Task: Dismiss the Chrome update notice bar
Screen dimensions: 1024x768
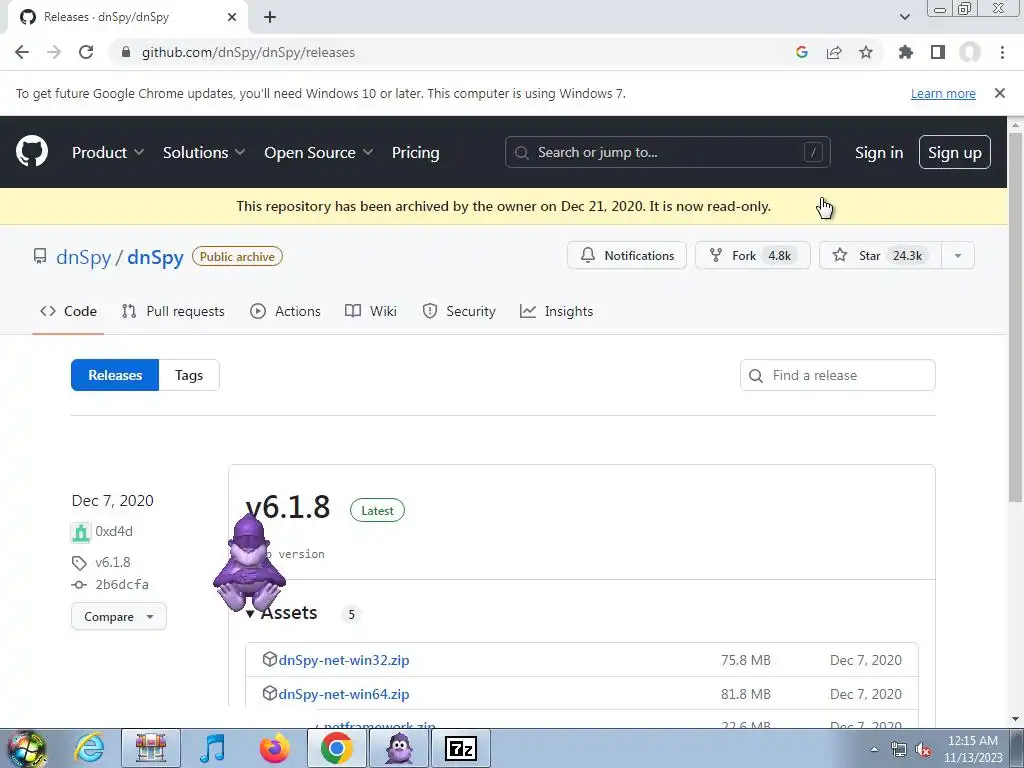Action: tap(1000, 93)
